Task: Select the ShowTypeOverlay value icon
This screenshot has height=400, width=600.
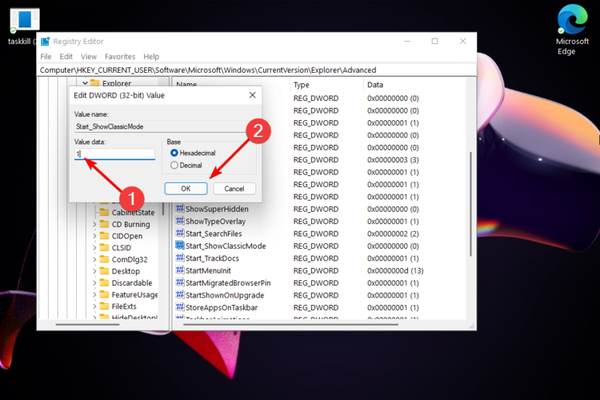Action: [180, 221]
